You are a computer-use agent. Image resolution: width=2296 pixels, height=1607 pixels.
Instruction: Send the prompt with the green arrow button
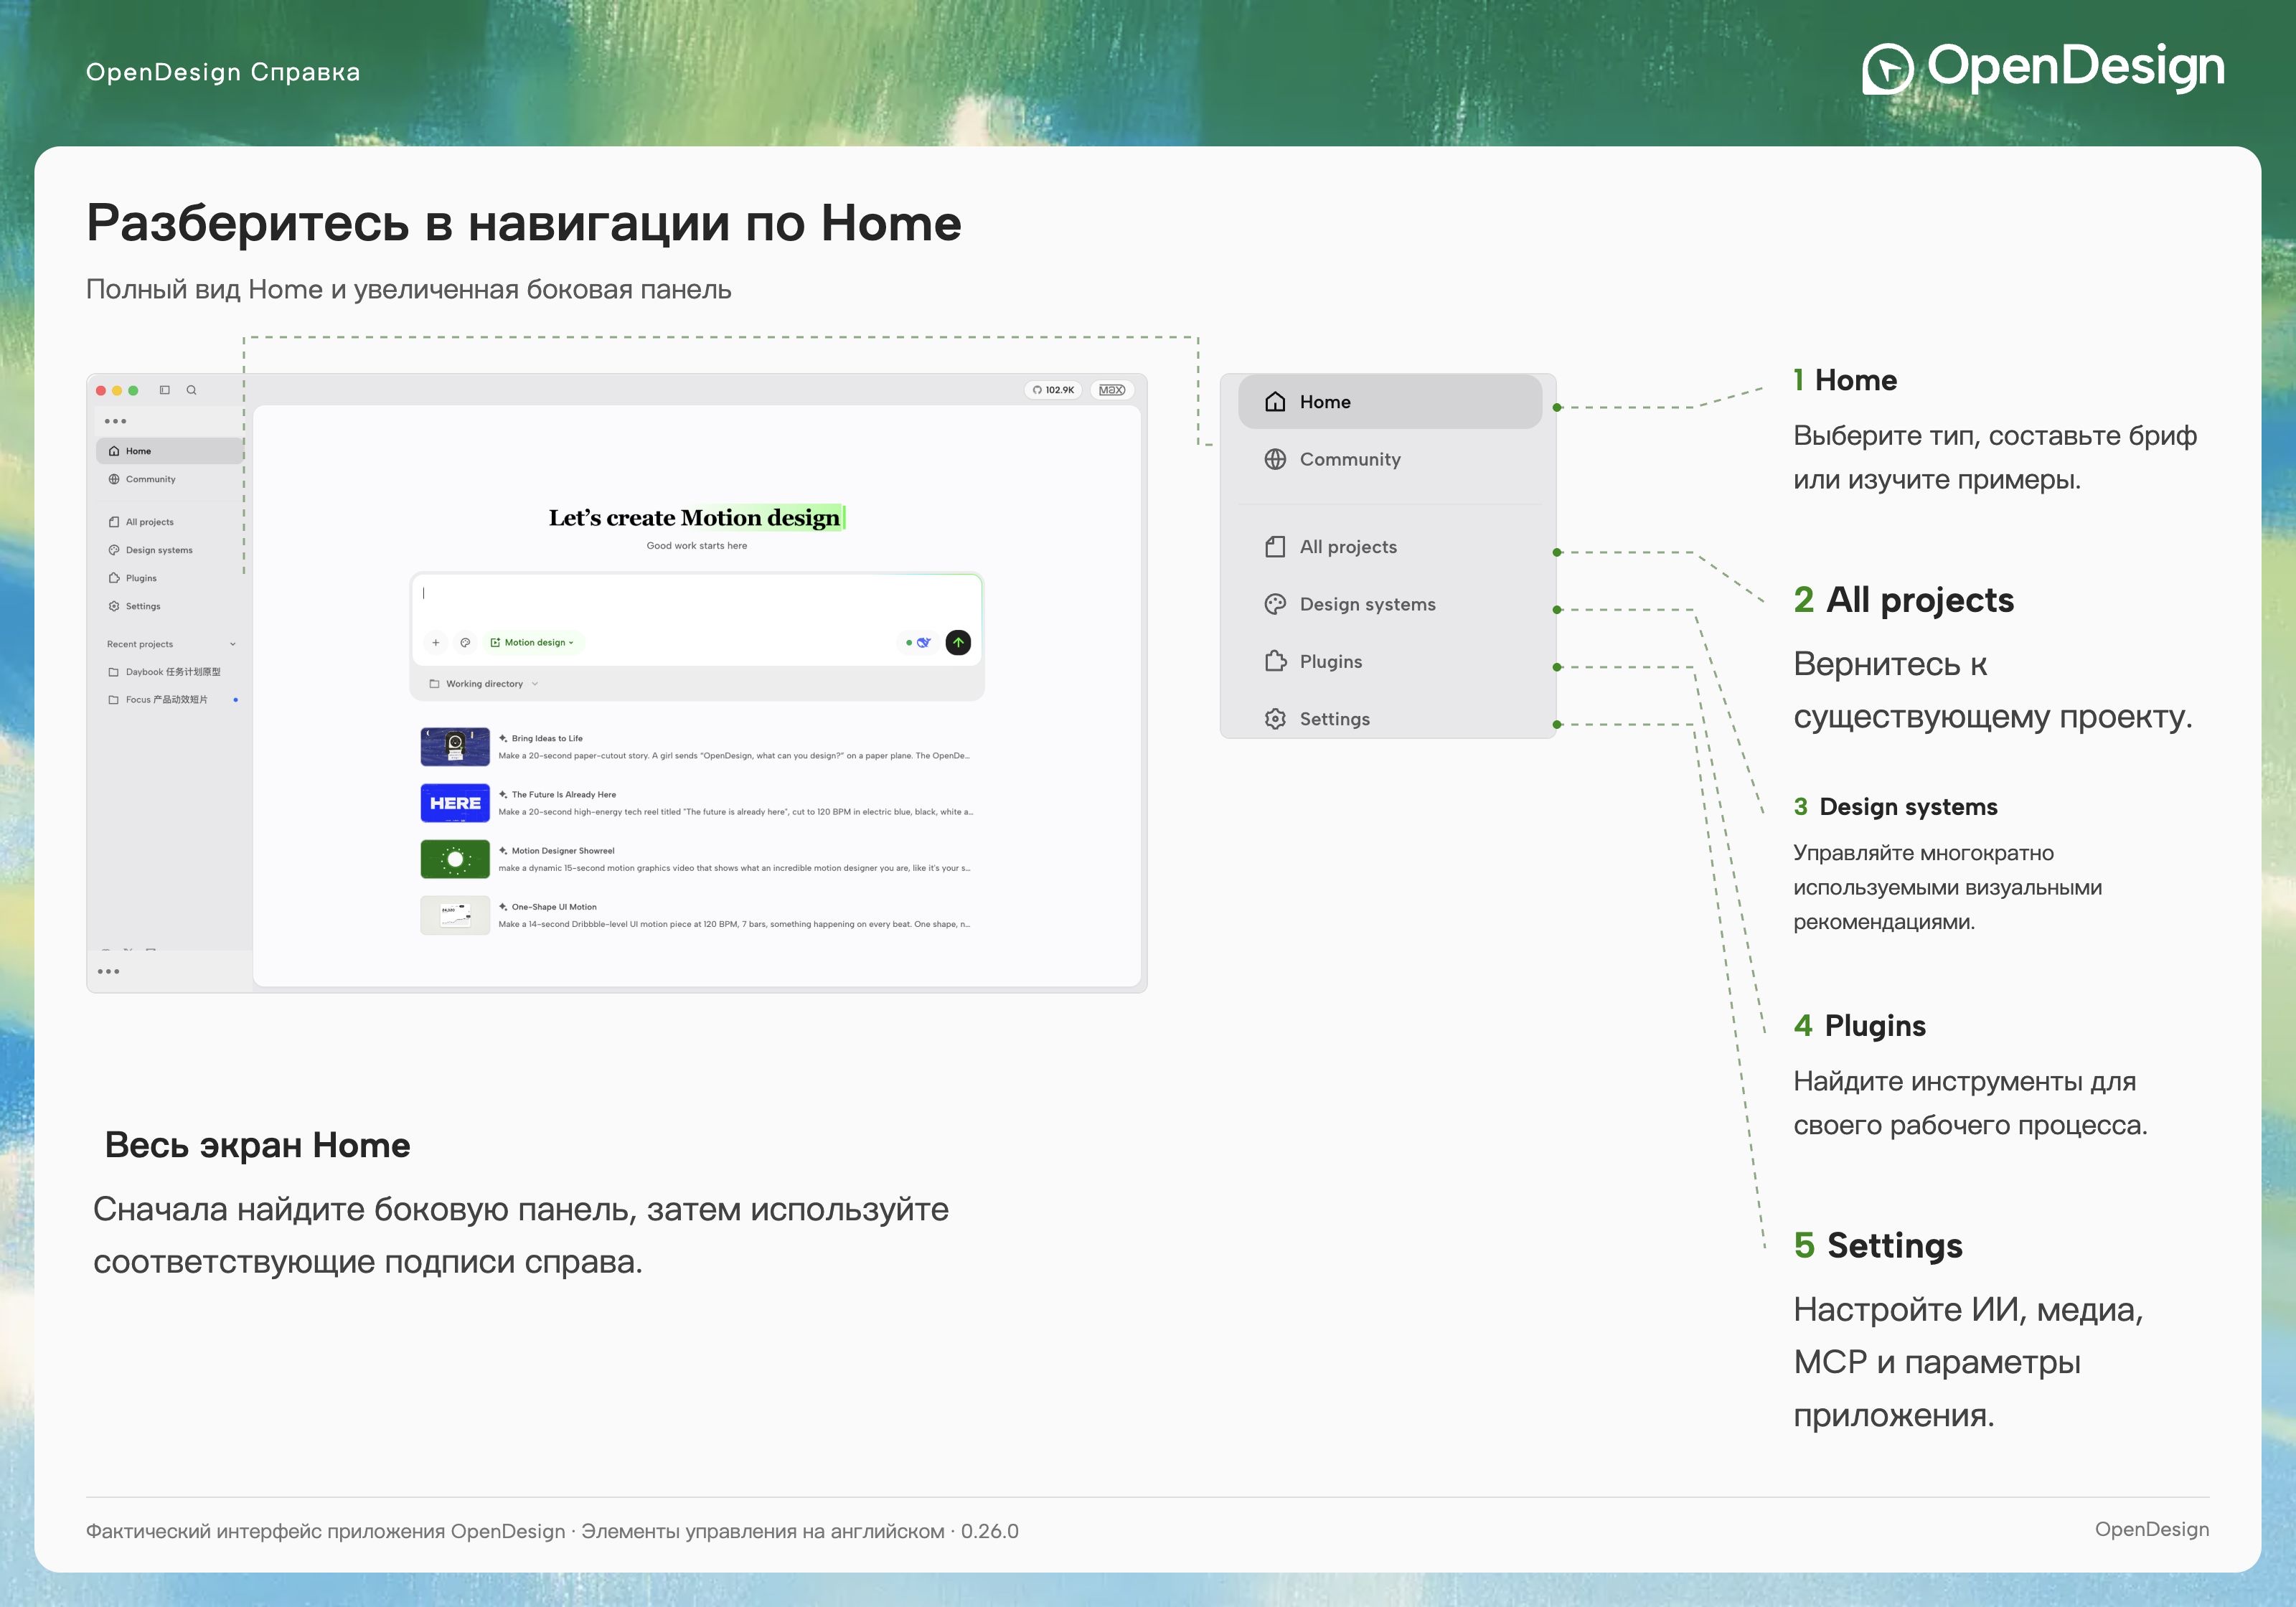pos(958,643)
